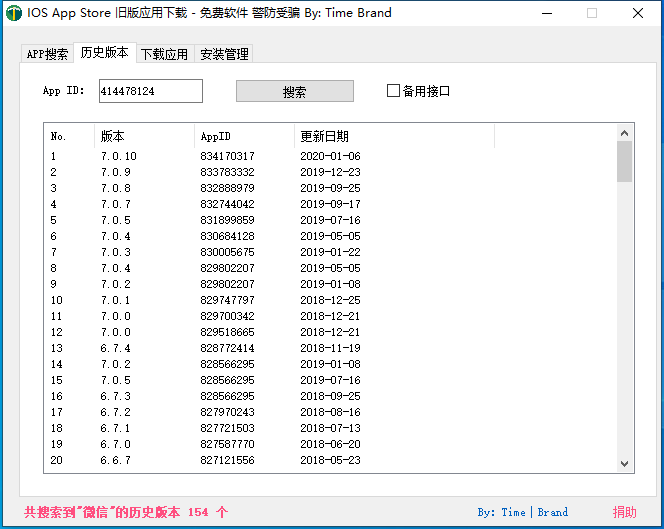Click the By: Time | Brand link
This screenshot has height=529, width=664.
pos(522,512)
